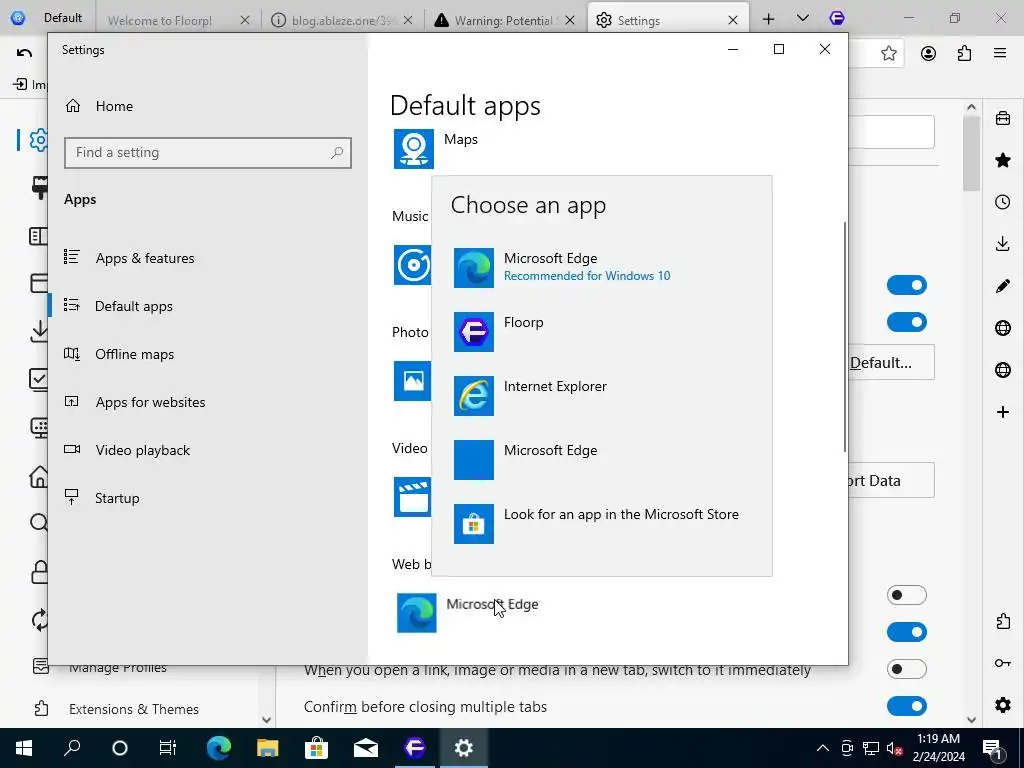This screenshot has height=768, width=1024.
Task: Toggle the switch beside Confirm before closing multiple tabs
Action: [x=906, y=706]
